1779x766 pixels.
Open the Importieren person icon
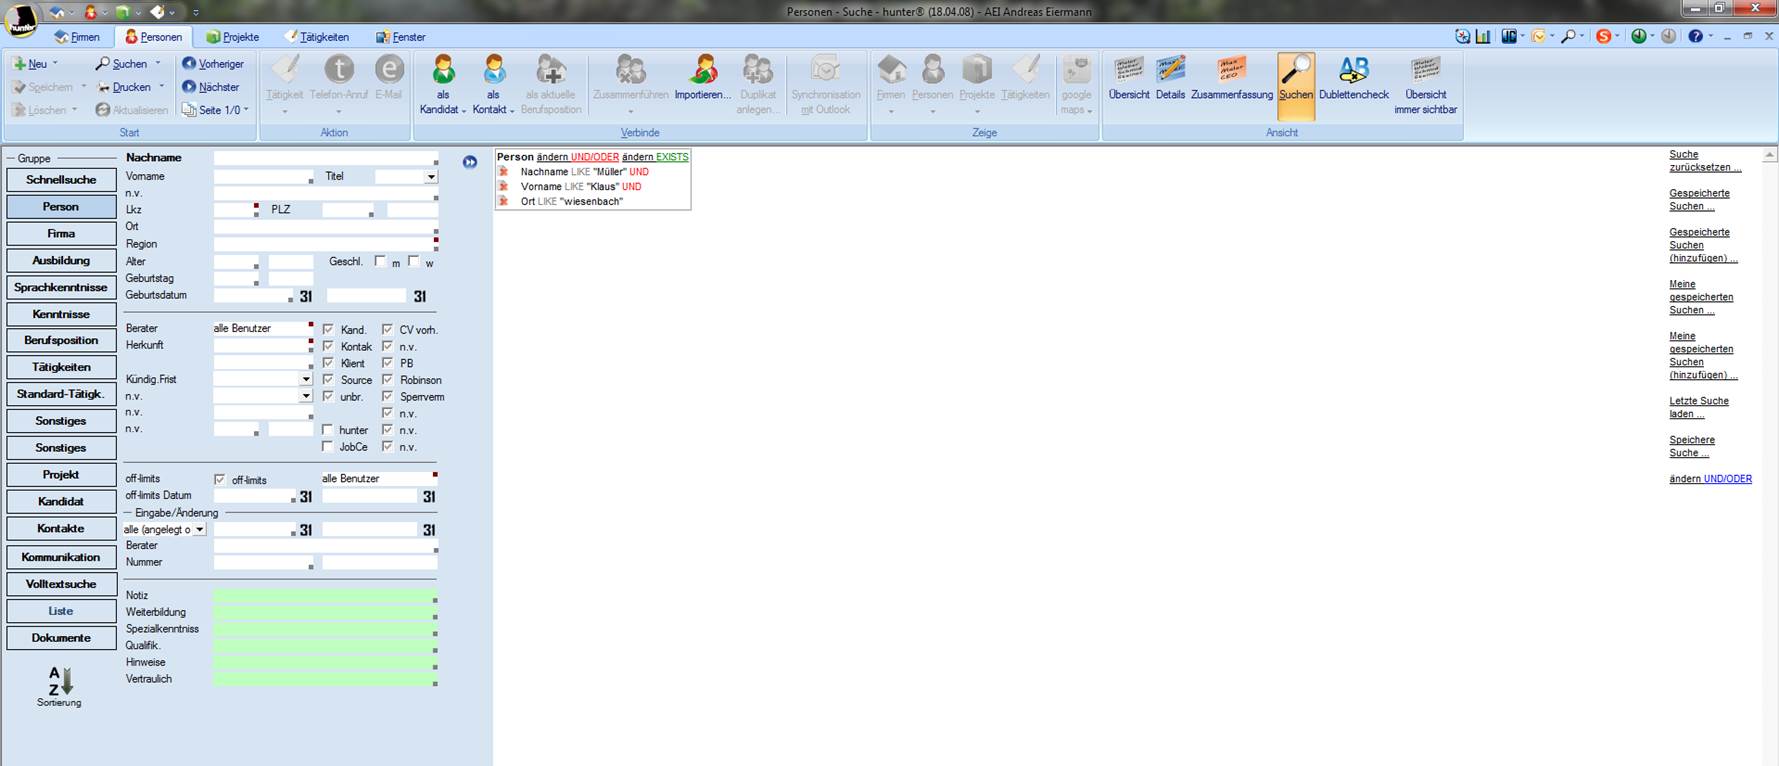703,71
